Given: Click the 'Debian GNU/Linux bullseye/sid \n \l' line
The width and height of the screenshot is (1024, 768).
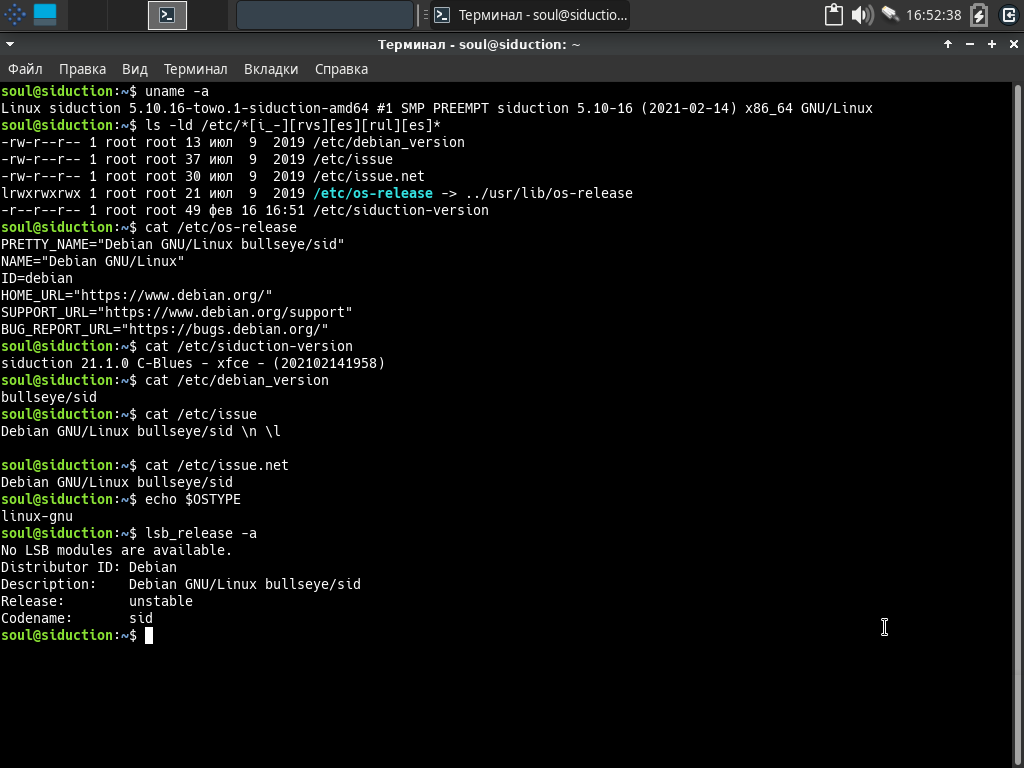Looking at the screenshot, I should [x=140, y=431].
